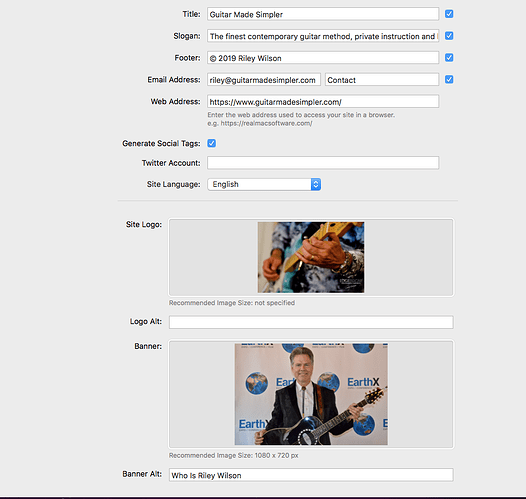Click the Banner Alt text field
The width and height of the screenshot is (526, 499).
[311, 475]
